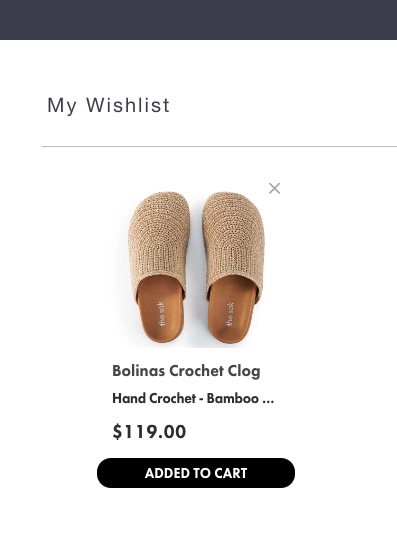Screen dimensions: 397x547
Task: Expand the truncated variant ellipsis
Action: click(268, 401)
